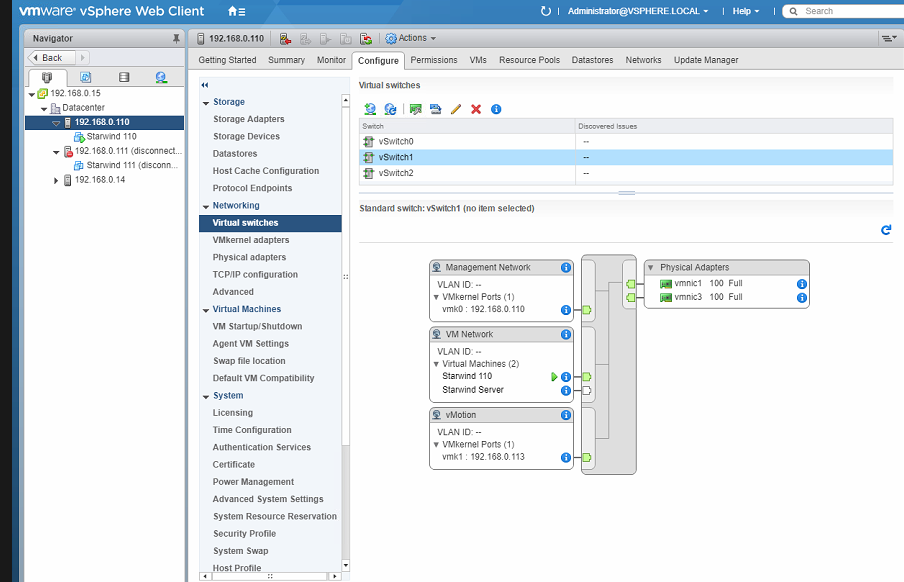904x582 pixels.
Task: Collapse the Configure side menu with double arrow
Action: coord(205,85)
